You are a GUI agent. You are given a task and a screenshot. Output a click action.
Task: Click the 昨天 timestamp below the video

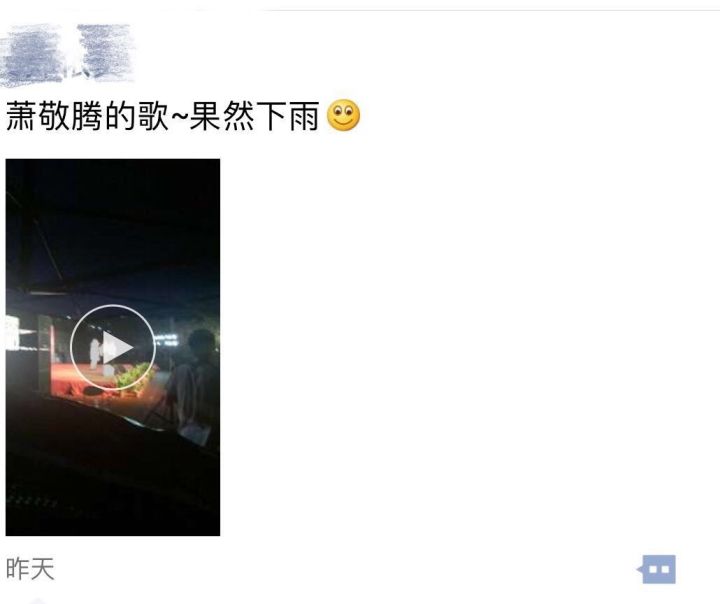click(30, 569)
